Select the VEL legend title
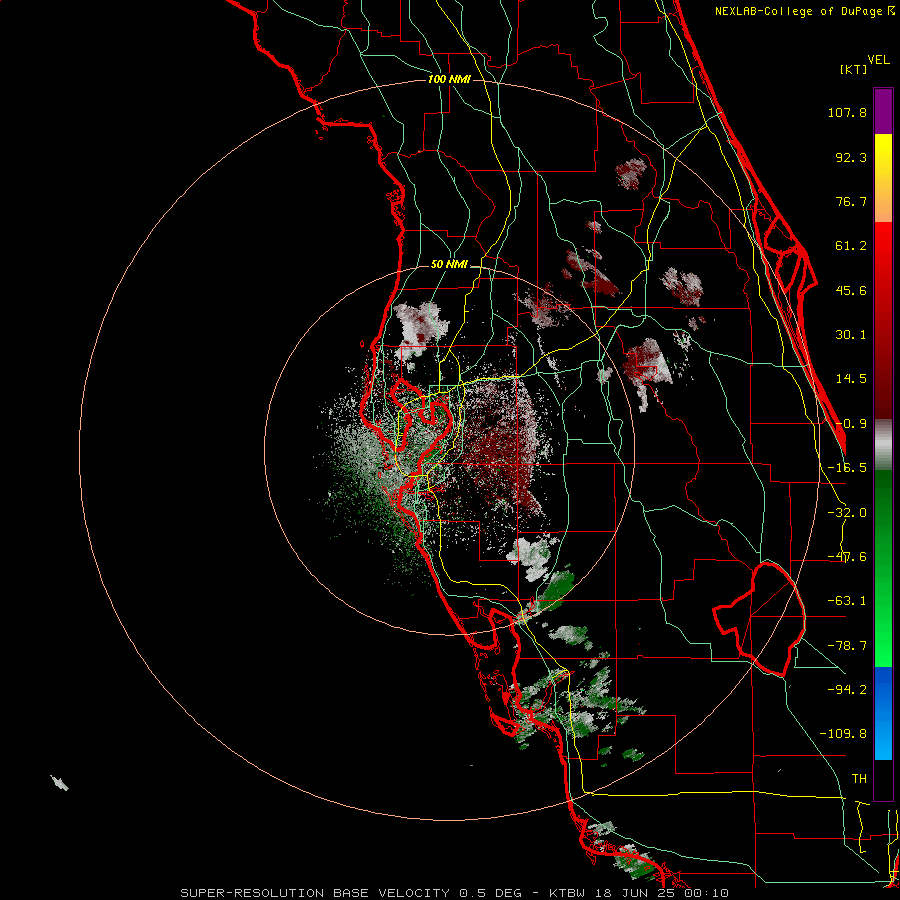Viewport: 900px width, 900px height. [878, 60]
